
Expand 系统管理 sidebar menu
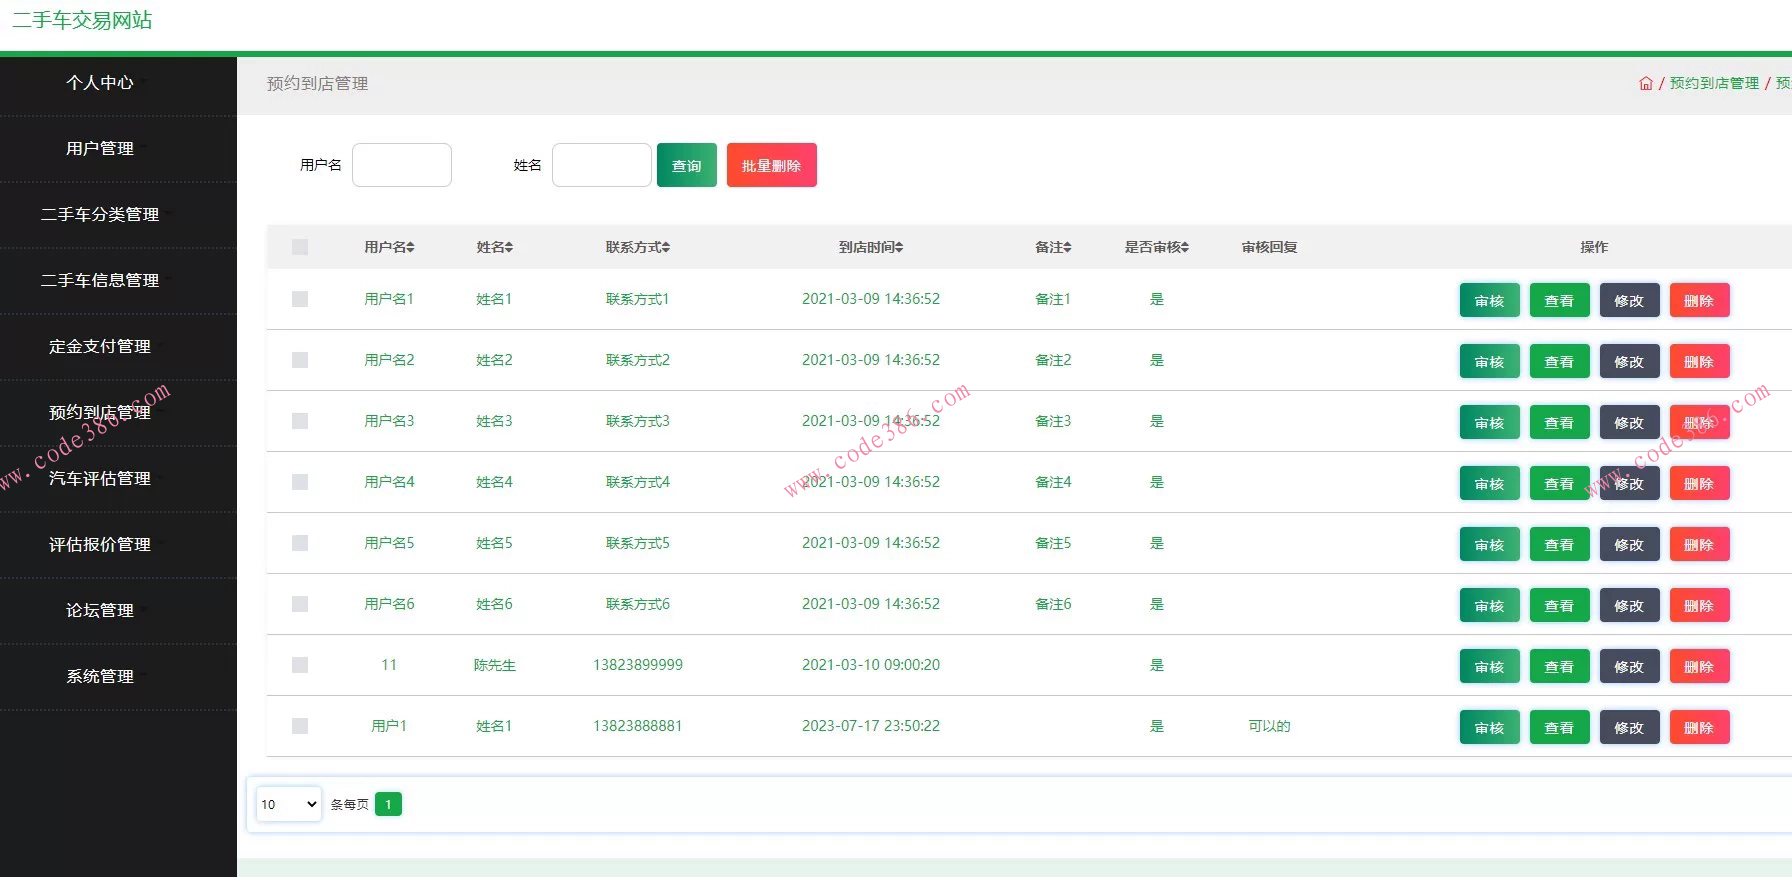coord(100,676)
